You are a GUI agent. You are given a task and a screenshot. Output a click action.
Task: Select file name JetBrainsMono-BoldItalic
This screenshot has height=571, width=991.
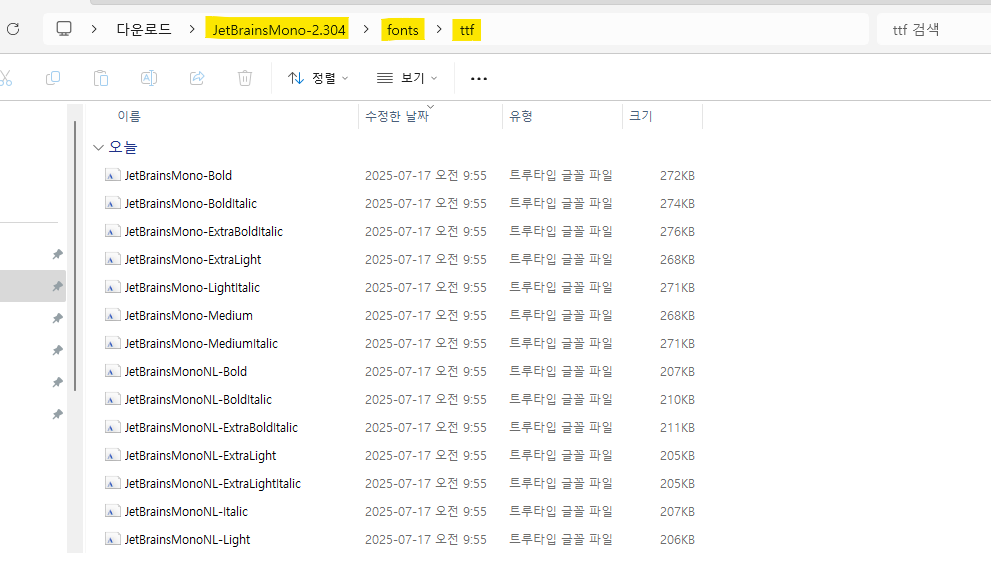(191, 203)
